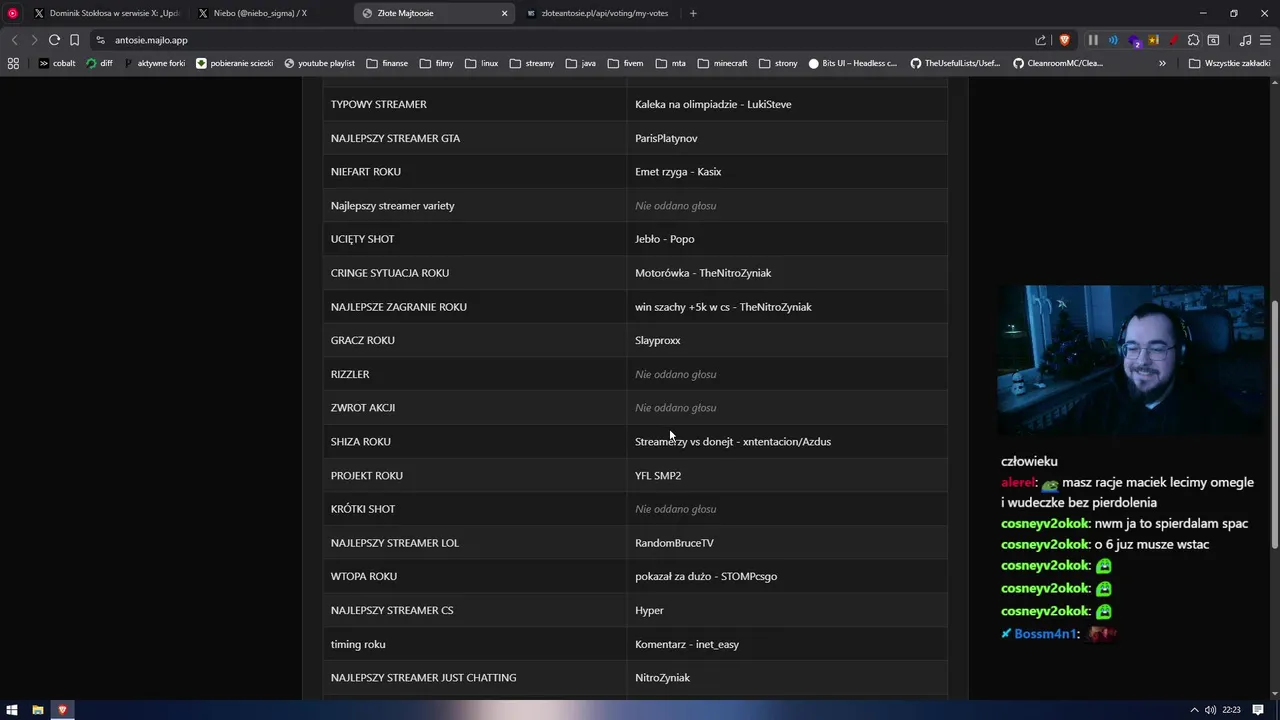Open the filmy bookmark folder
The height and width of the screenshot is (720, 1280).
coord(436,63)
